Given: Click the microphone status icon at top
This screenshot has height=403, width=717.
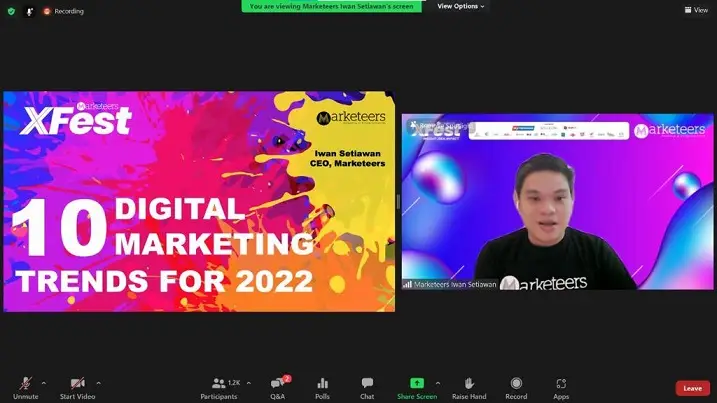Looking at the screenshot, I should (x=29, y=12).
